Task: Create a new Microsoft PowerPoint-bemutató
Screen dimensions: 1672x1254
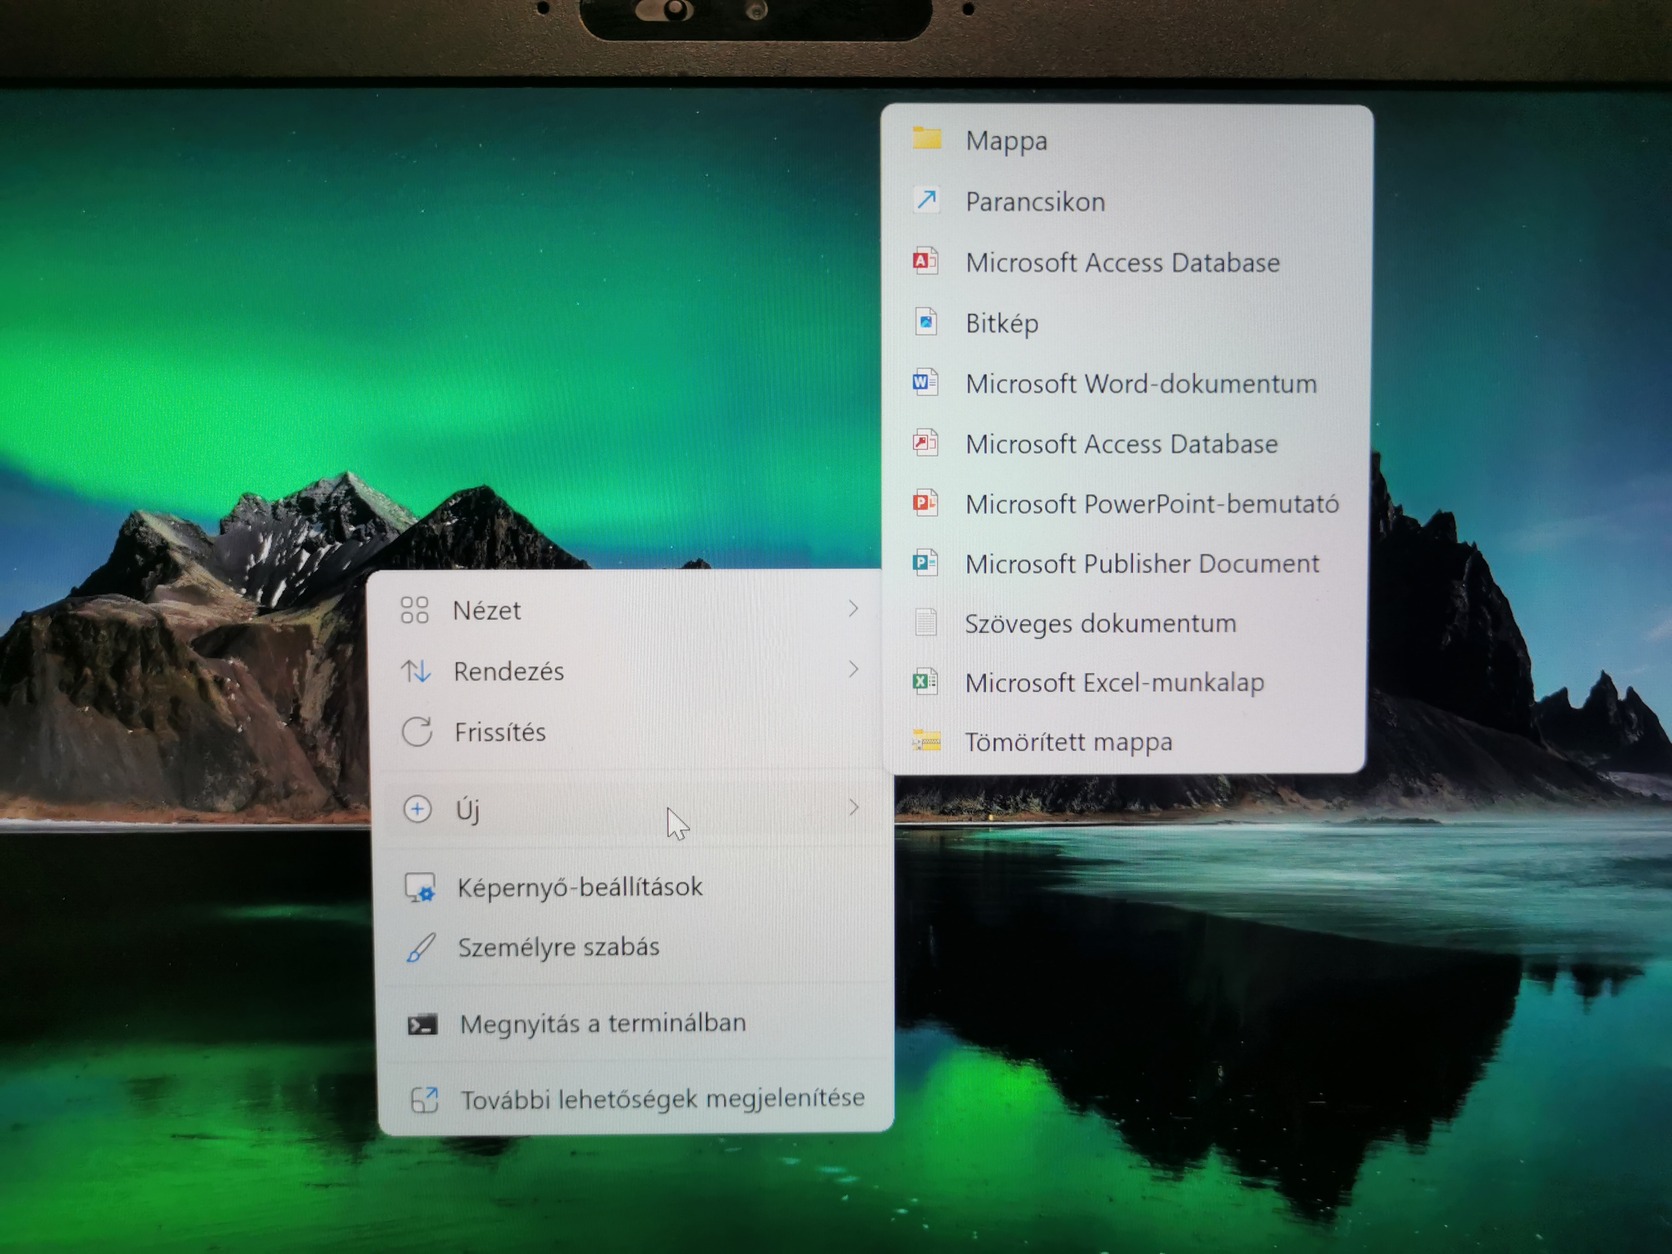Action: 1126,503
